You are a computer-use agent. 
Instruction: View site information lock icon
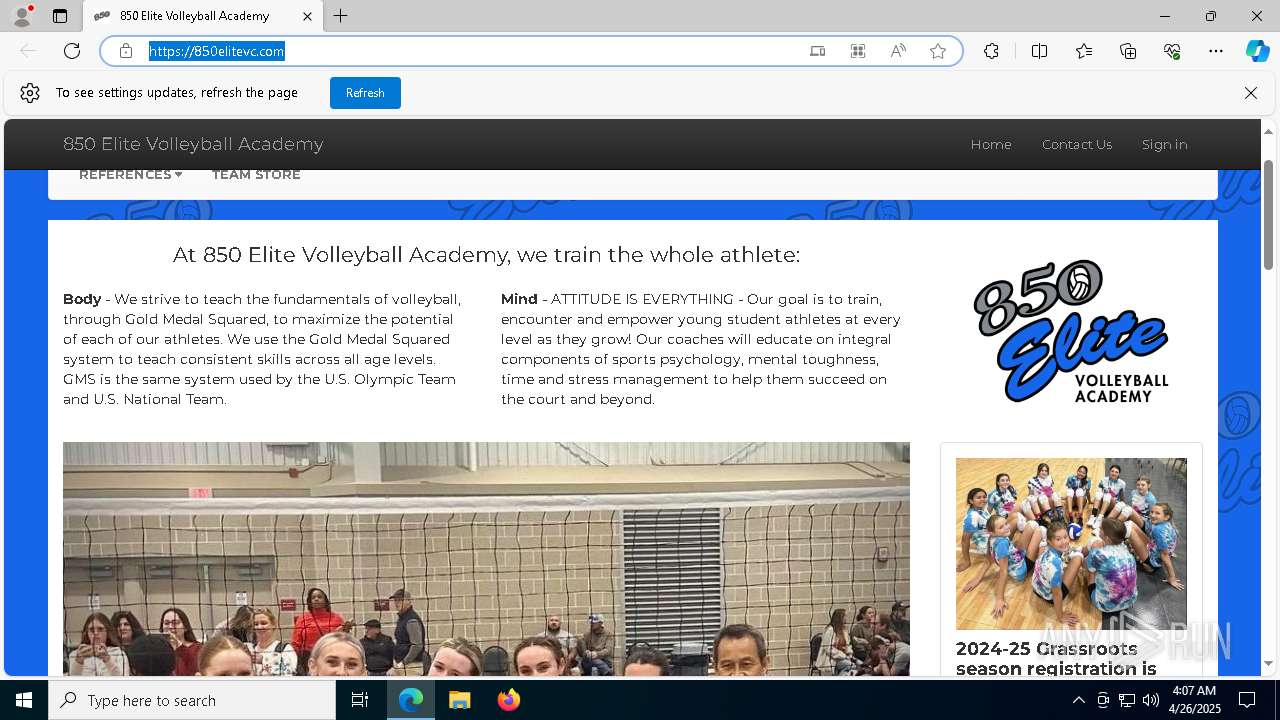click(x=126, y=51)
